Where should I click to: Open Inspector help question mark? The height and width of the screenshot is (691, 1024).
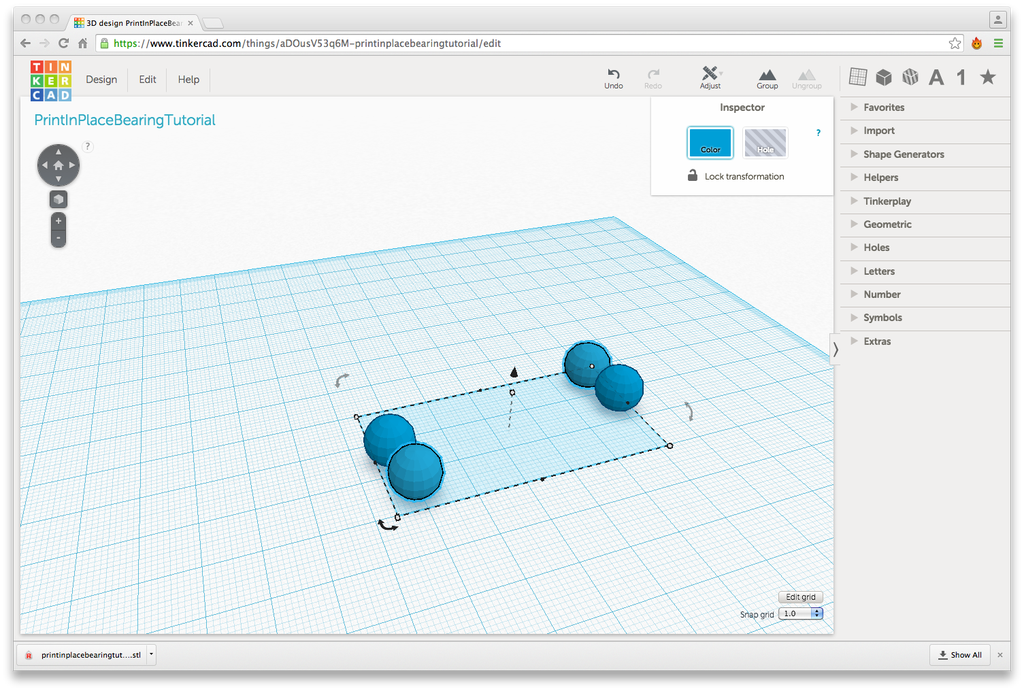(818, 133)
